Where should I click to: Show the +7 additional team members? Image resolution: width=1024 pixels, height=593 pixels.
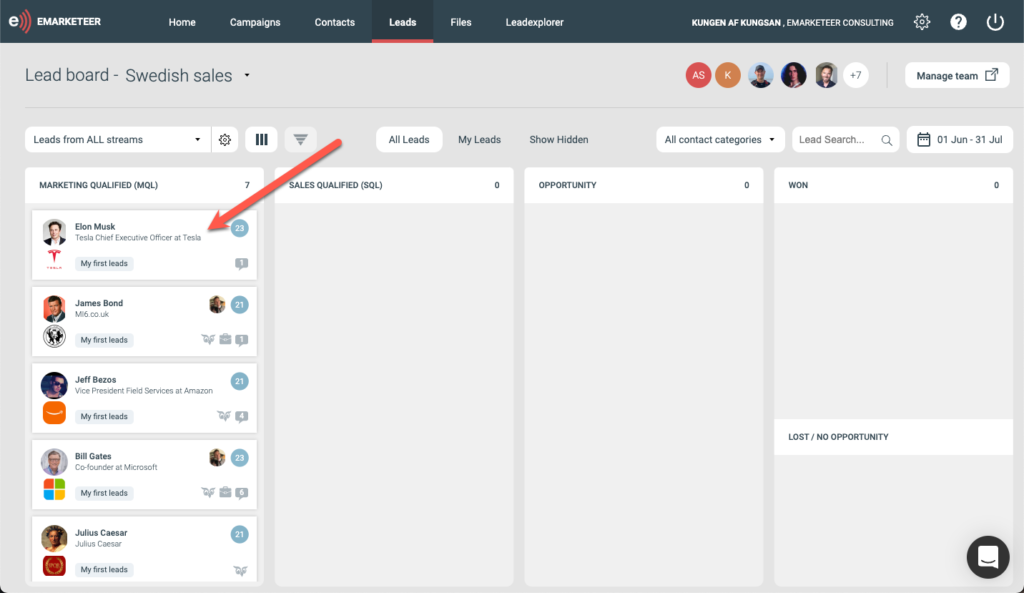pyautogui.click(x=856, y=75)
